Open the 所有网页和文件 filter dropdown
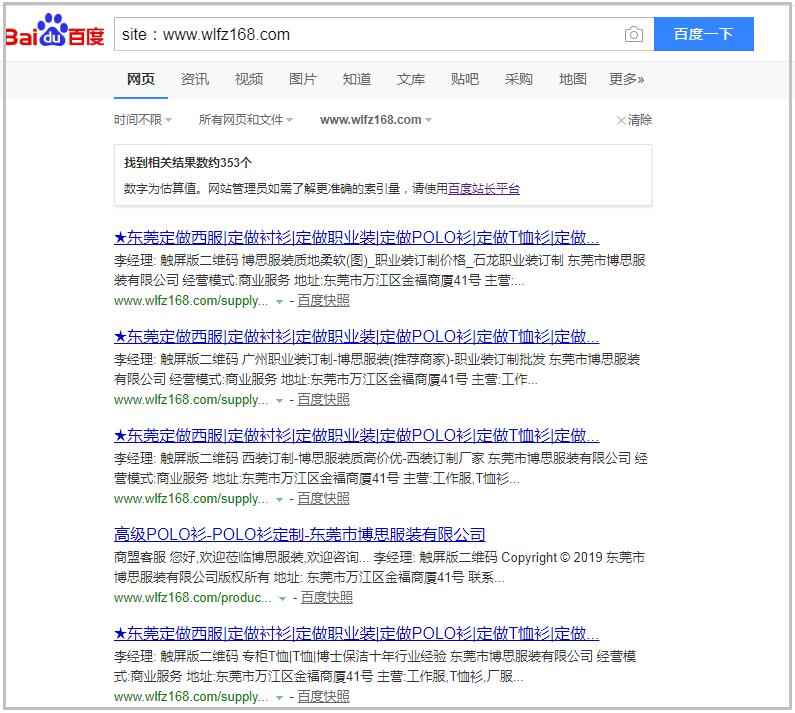The height and width of the screenshot is (713, 795). [x=246, y=120]
